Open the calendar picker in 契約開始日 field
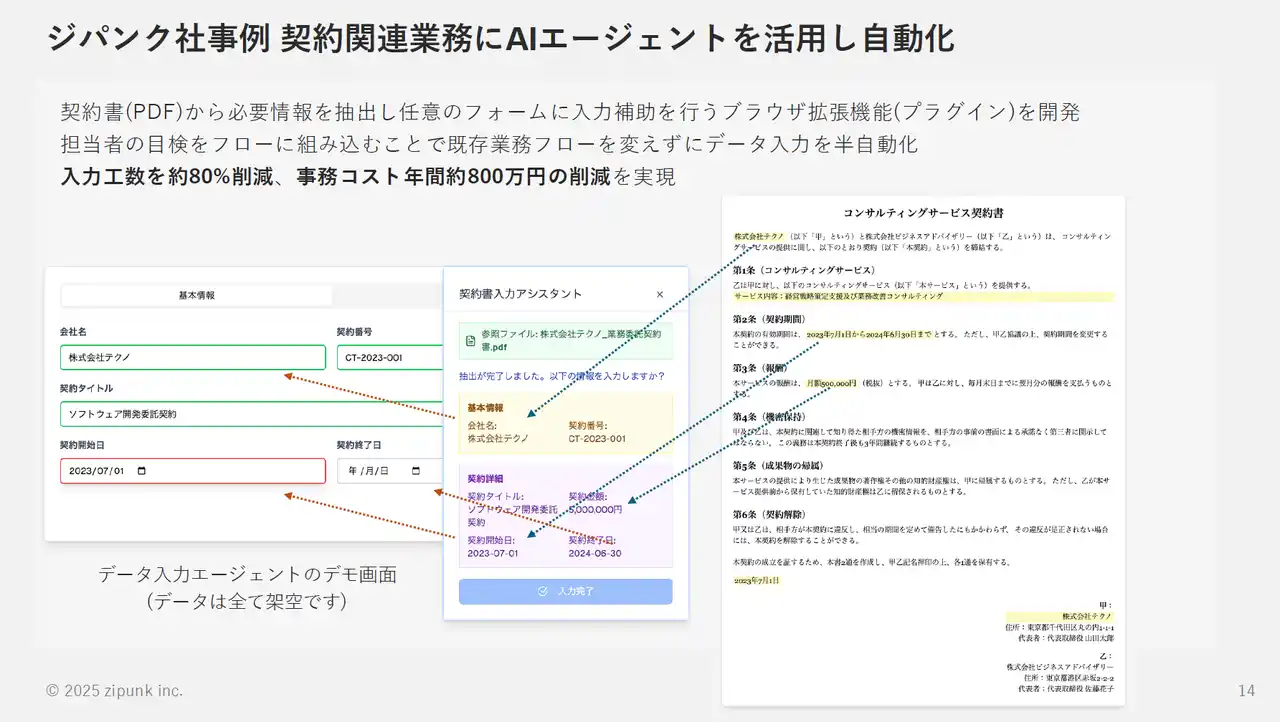 point(141,471)
